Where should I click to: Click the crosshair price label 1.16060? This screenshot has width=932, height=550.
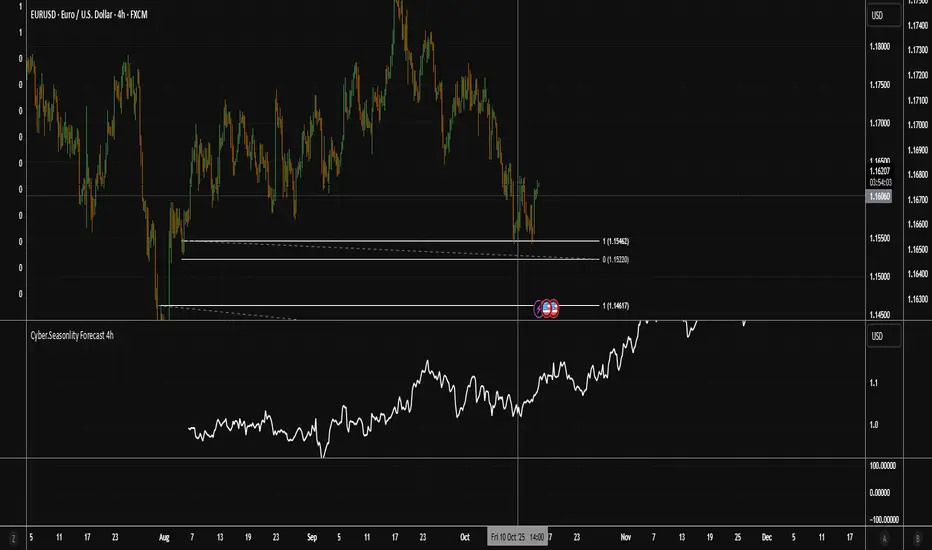tap(879, 196)
